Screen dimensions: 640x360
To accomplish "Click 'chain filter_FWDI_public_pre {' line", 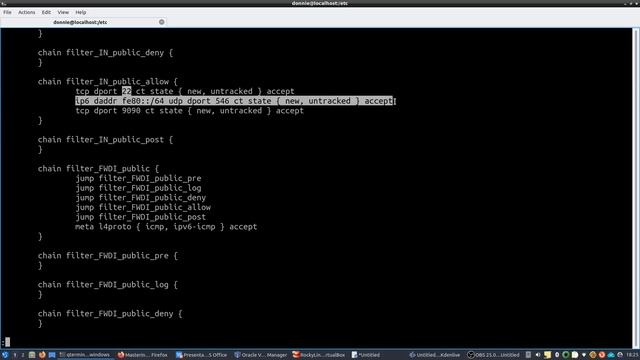I will pos(108,256).
